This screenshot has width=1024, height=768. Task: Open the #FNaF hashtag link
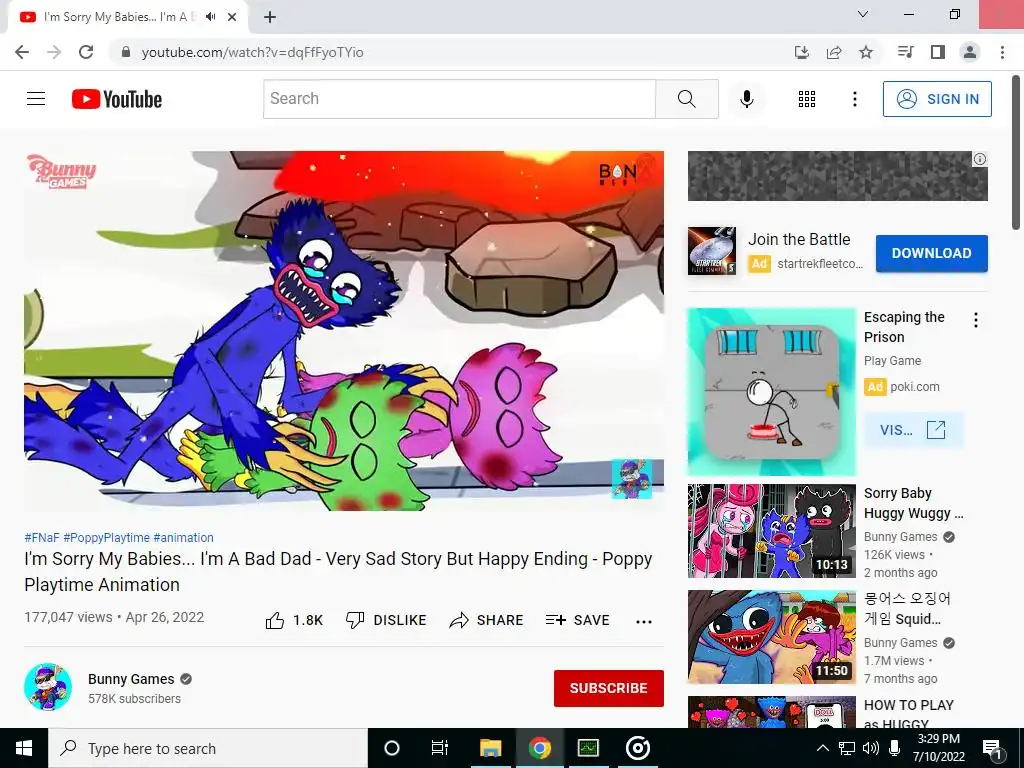tap(42, 537)
